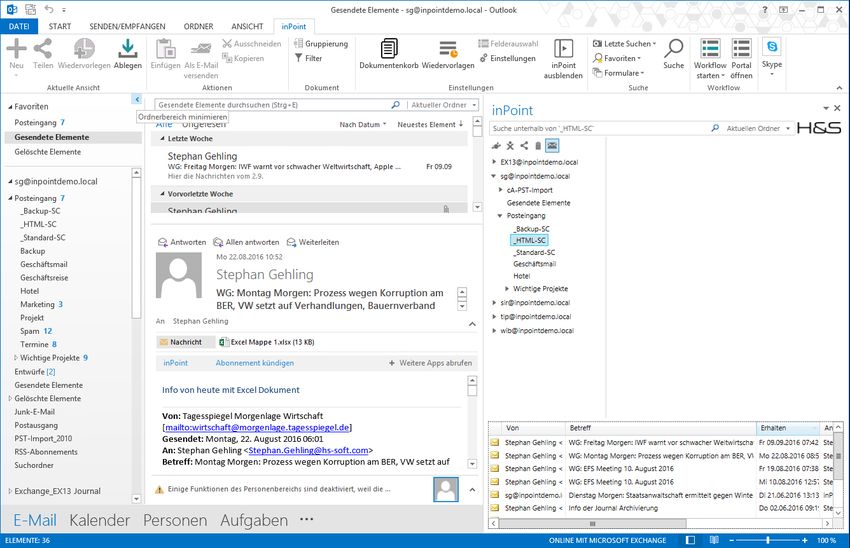
Task: Click the Weiterleiten button
Action: (313, 242)
